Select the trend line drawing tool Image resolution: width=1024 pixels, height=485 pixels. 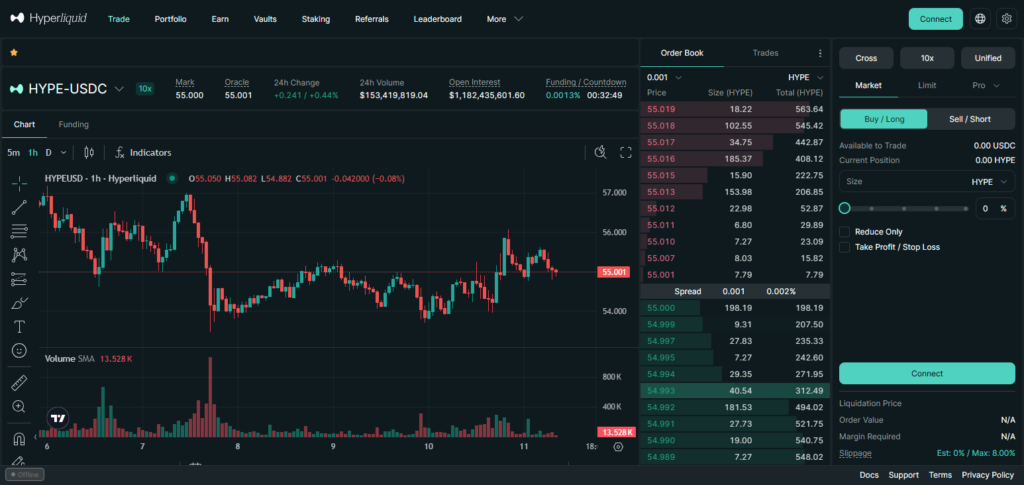(20, 207)
